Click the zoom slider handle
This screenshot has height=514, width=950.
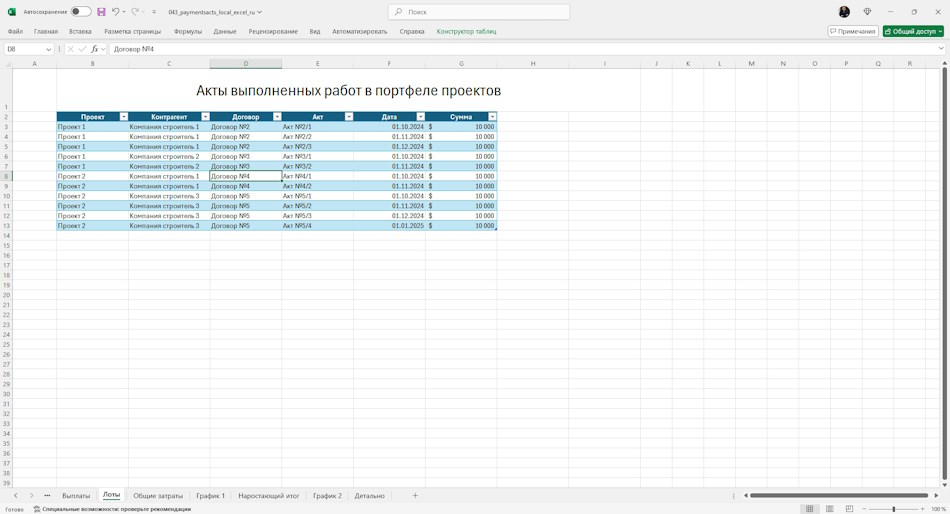(894, 509)
